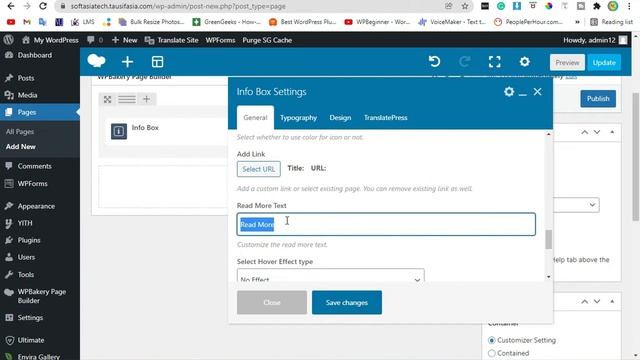Image resolution: width=640 pixels, height=360 pixels.
Task: Toggle fullscreen mode icon
Action: [495, 62]
